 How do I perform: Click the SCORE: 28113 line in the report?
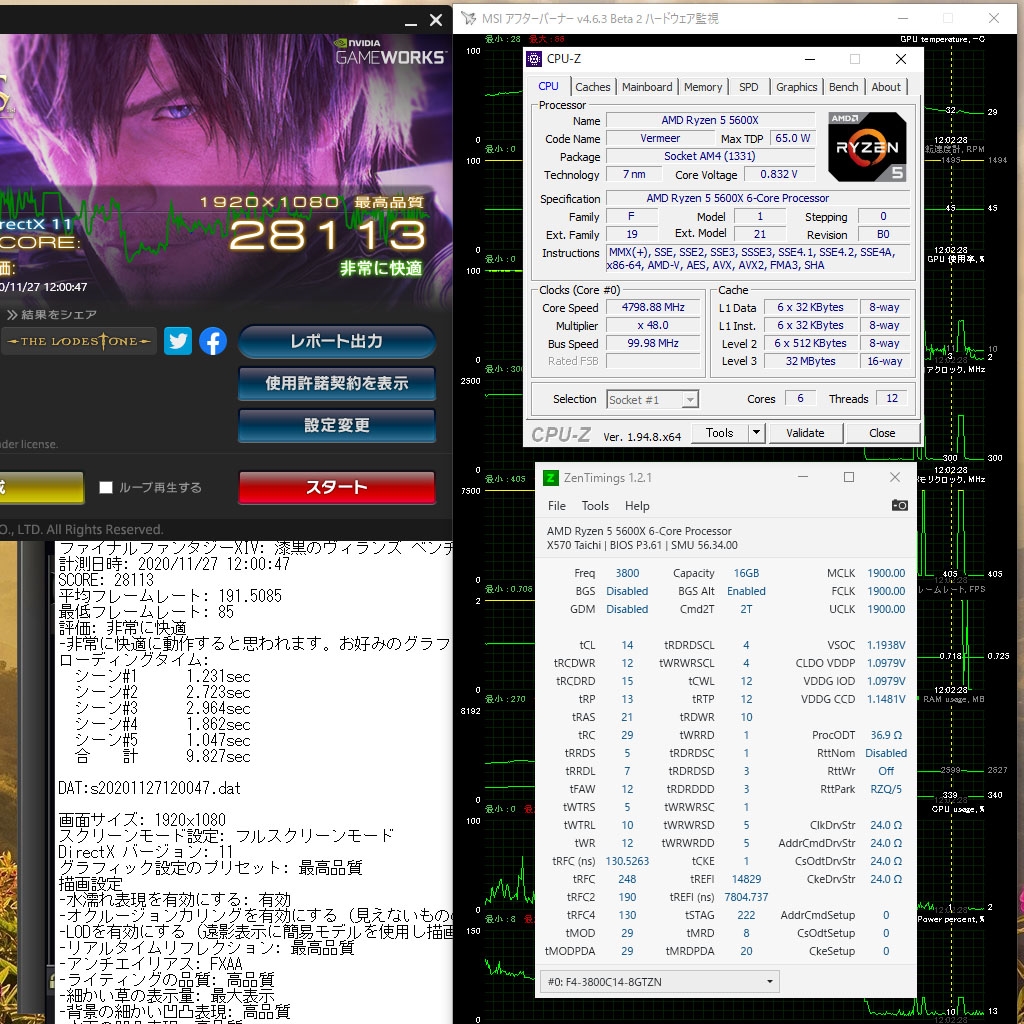(106, 580)
